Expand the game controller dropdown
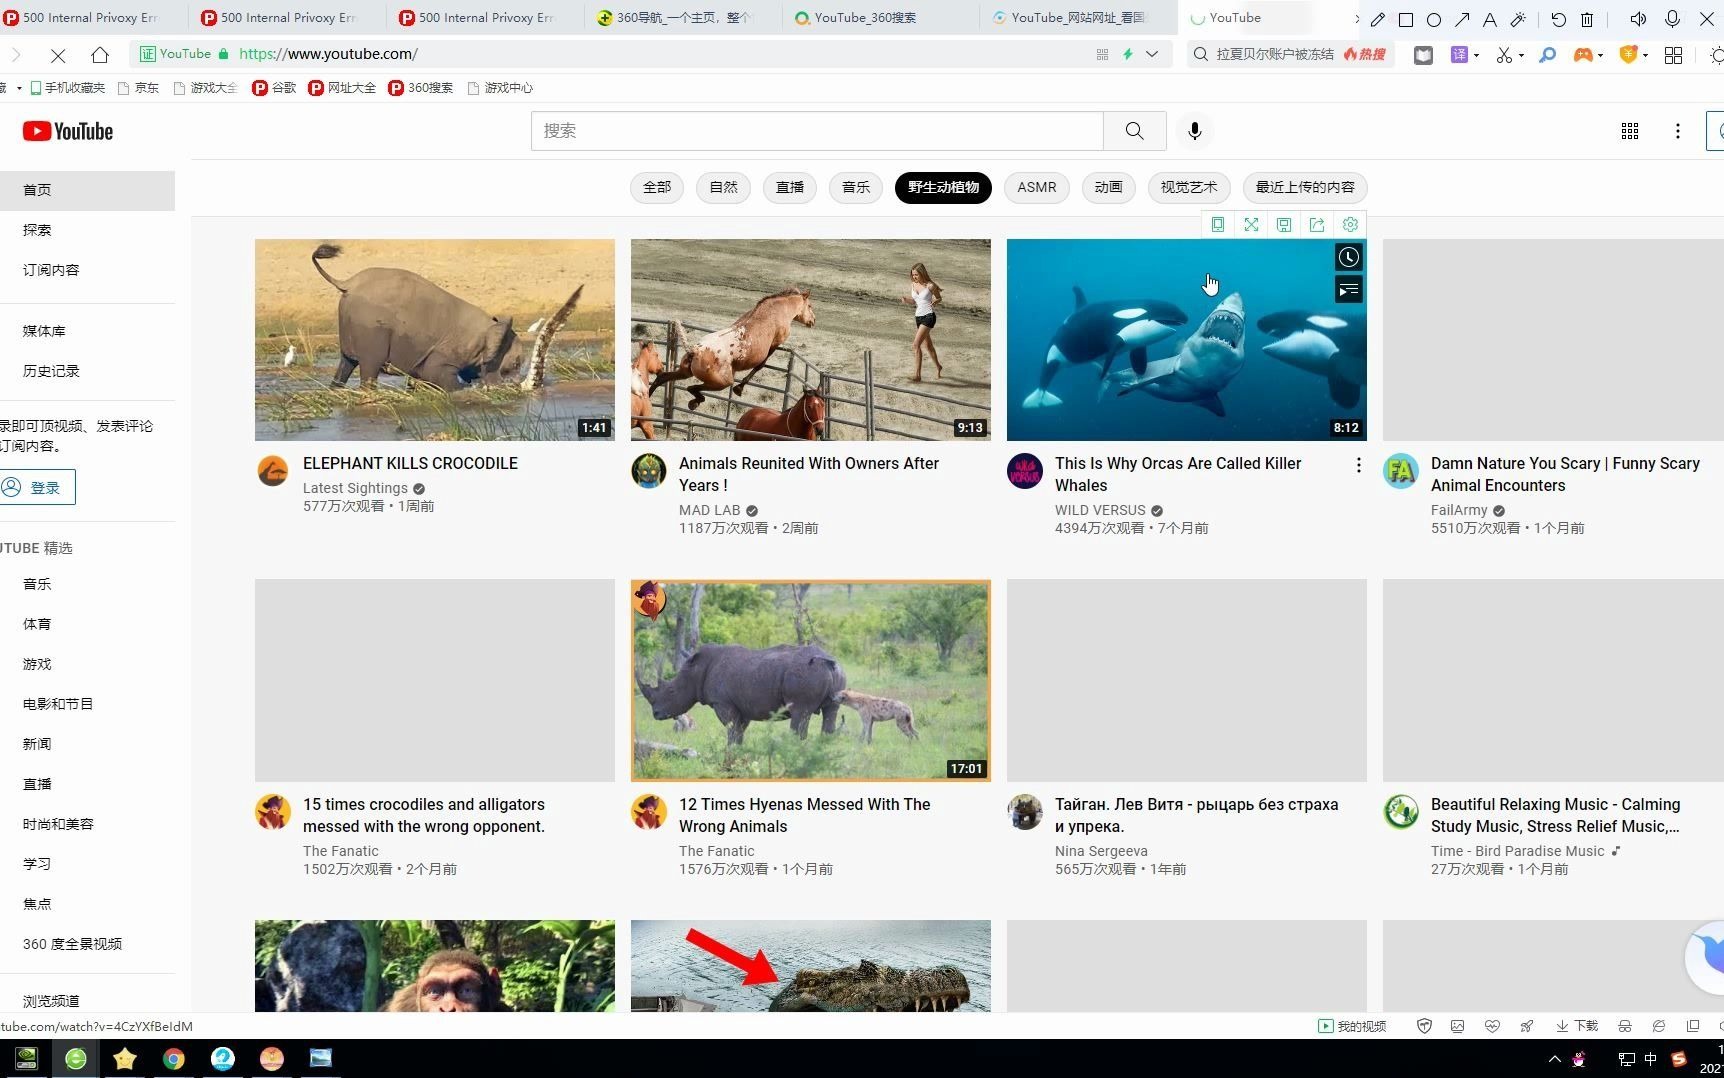The image size is (1724, 1078). click(1600, 55)
